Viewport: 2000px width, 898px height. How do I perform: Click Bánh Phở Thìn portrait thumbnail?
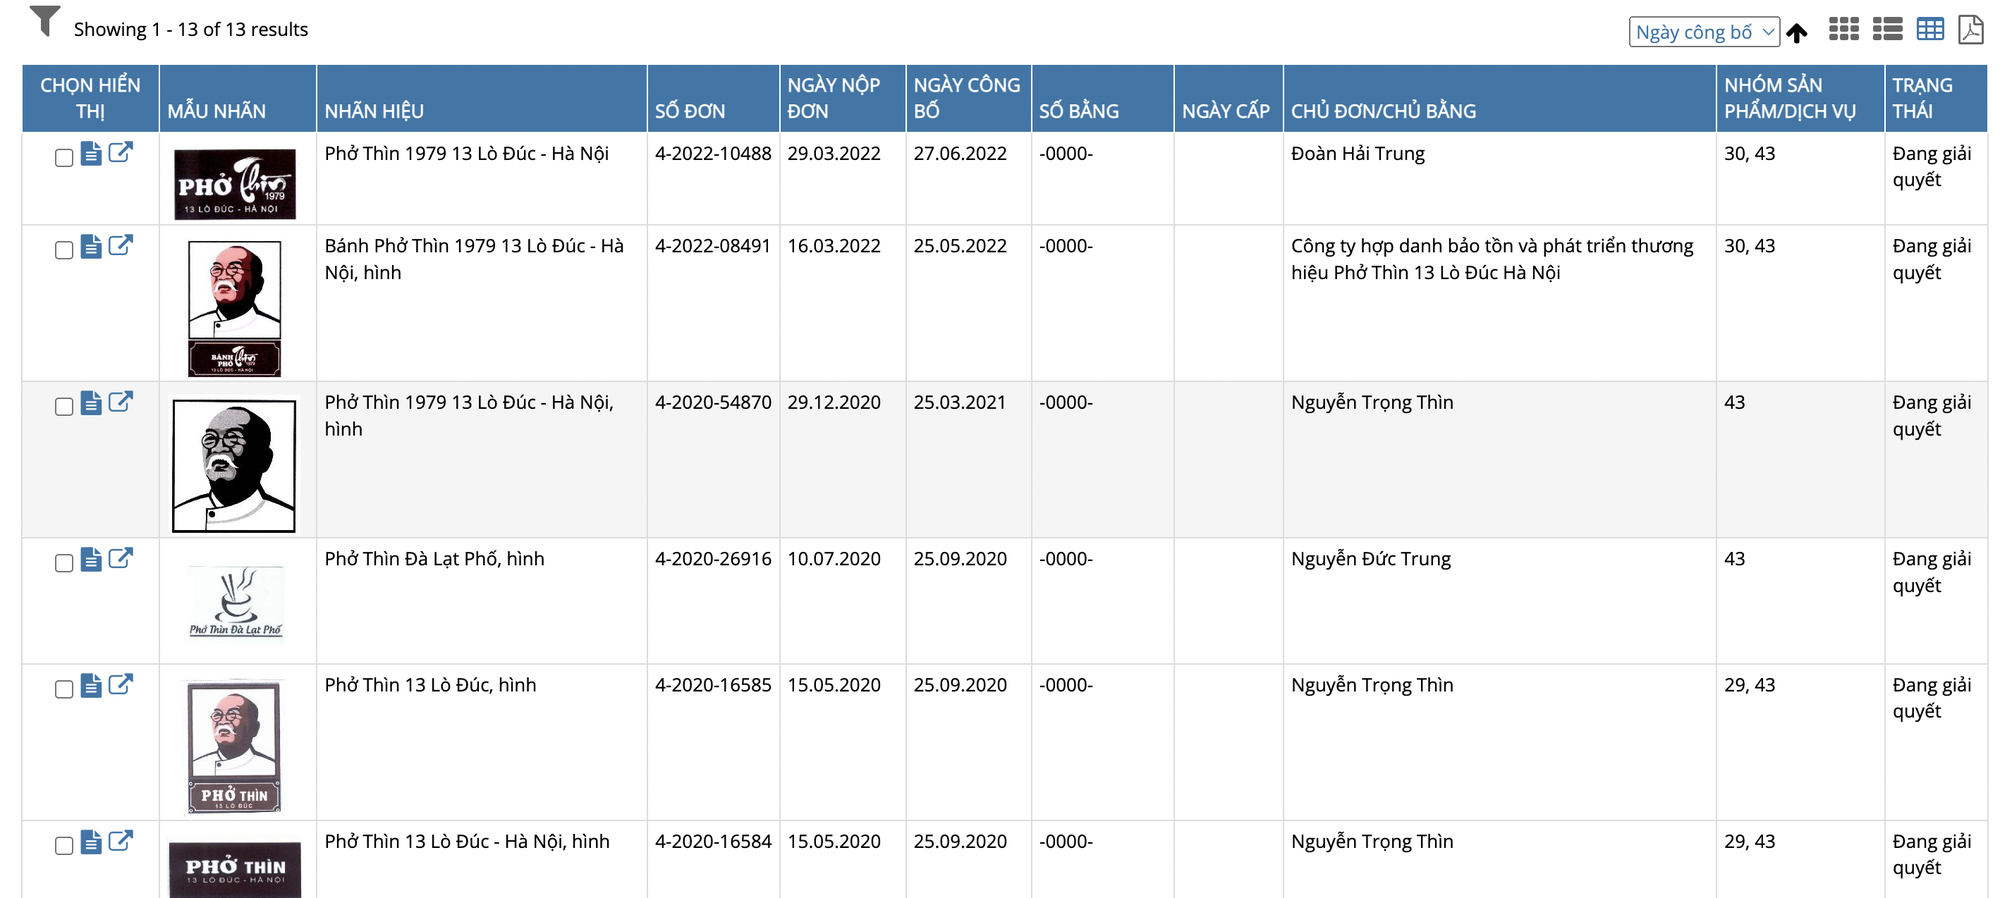[x=235, y=309]
